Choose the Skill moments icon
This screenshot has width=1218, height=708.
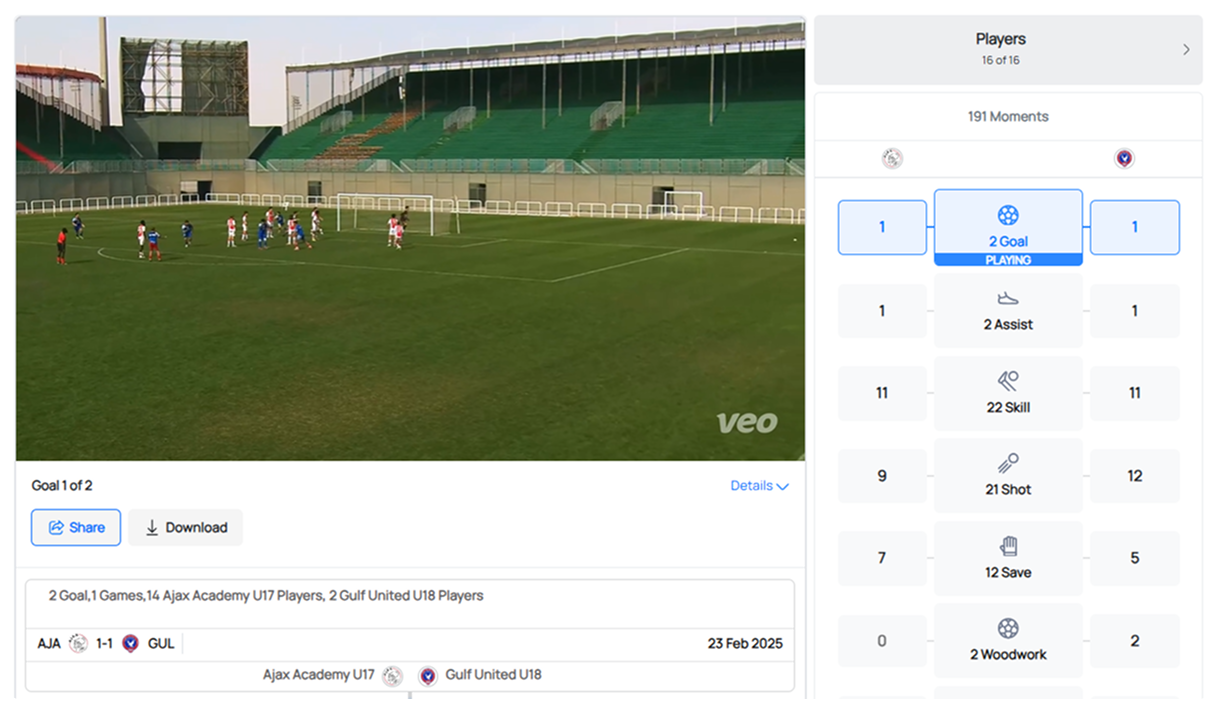pos(1008,381)
